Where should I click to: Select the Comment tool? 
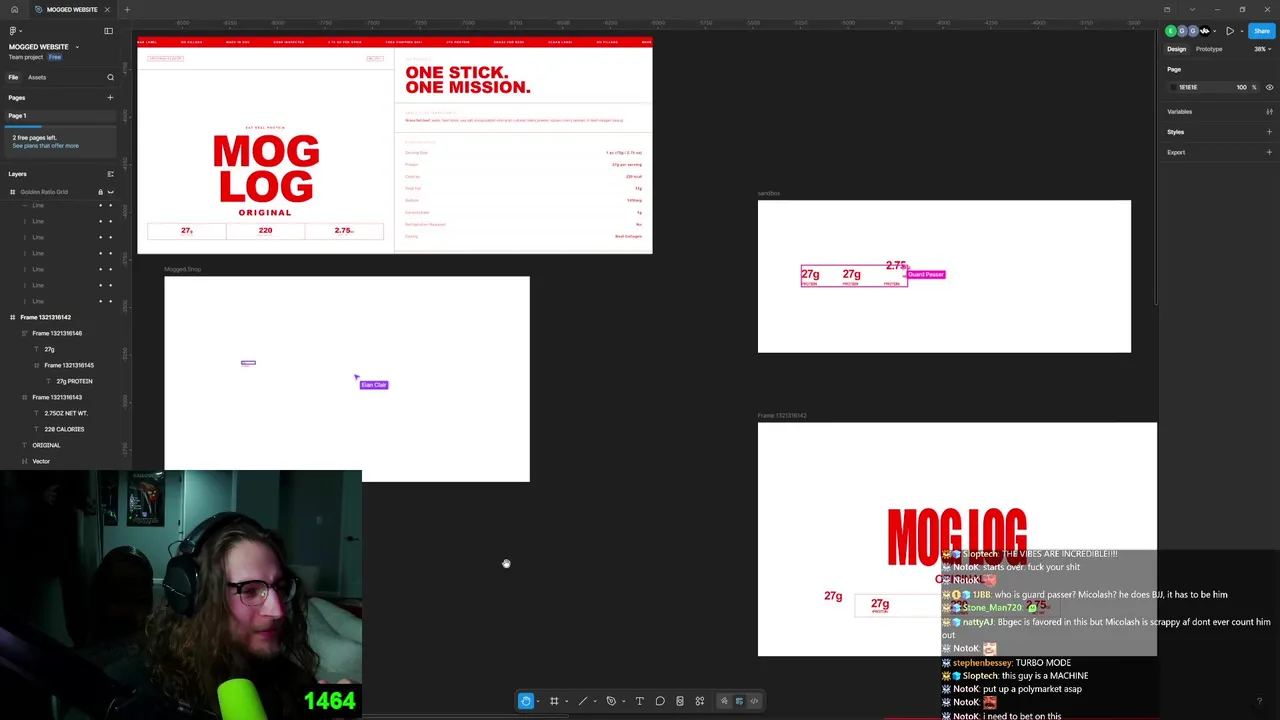[660, 701]
